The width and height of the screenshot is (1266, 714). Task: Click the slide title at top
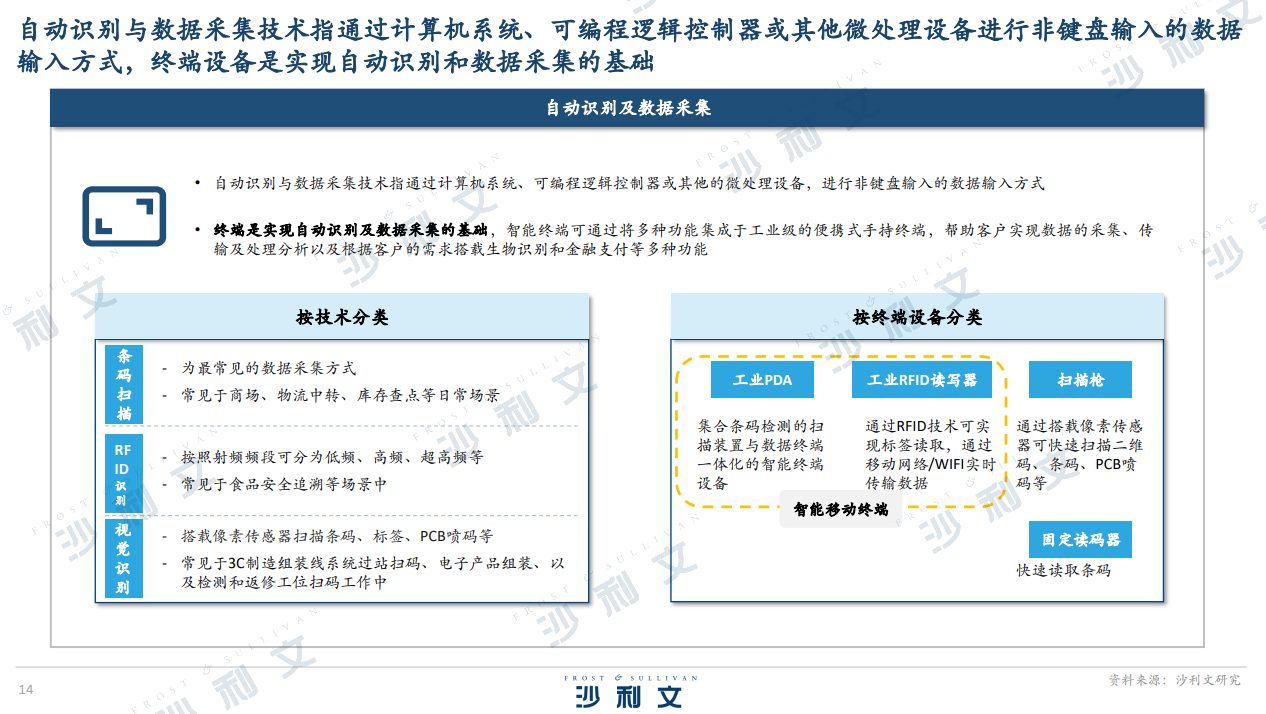[630, 46]
